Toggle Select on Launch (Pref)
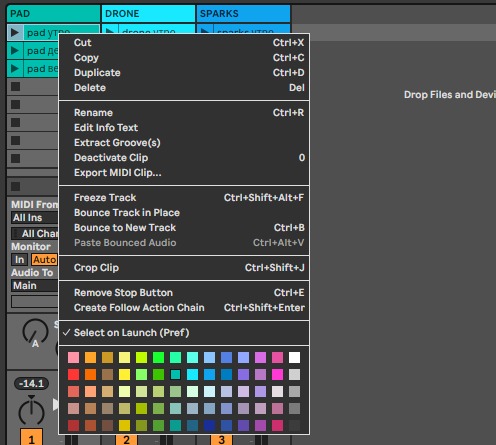The width and height of the screenshot is (496, 445). 184,333
